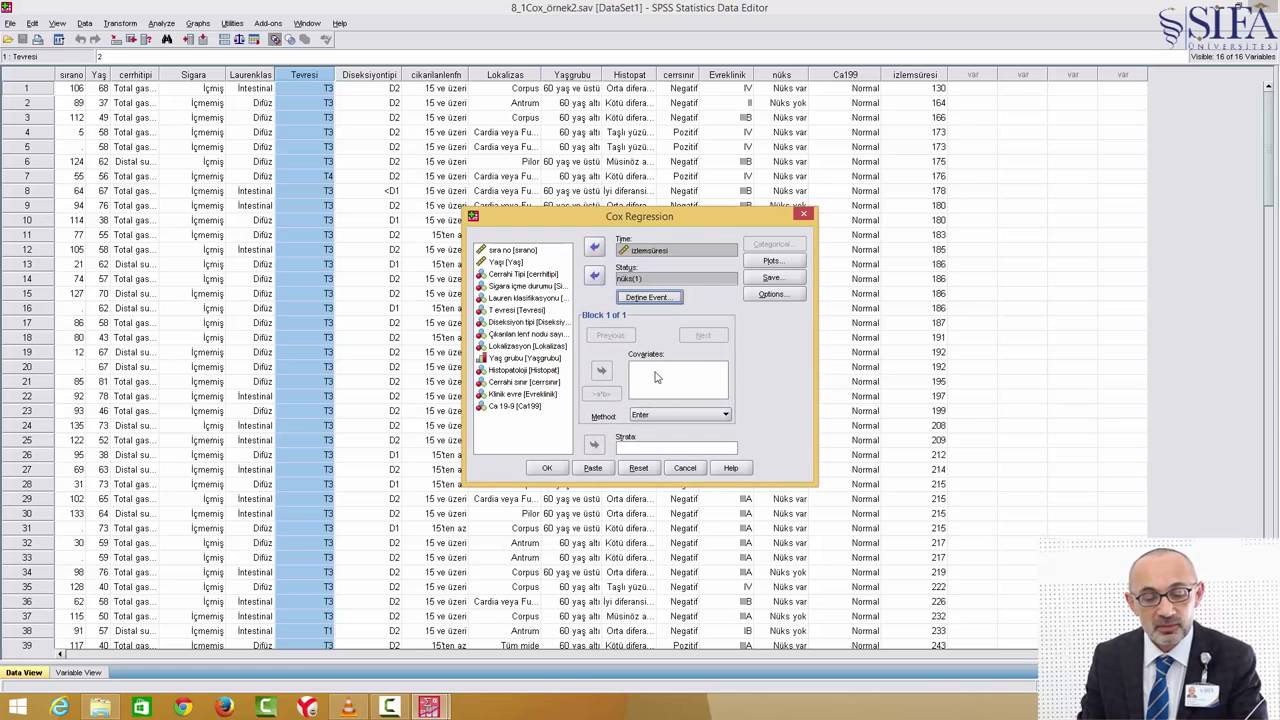Open Internet Explorer from the taskbar
The height and width of the screenshot is (720, 1280).
[60, 708]
